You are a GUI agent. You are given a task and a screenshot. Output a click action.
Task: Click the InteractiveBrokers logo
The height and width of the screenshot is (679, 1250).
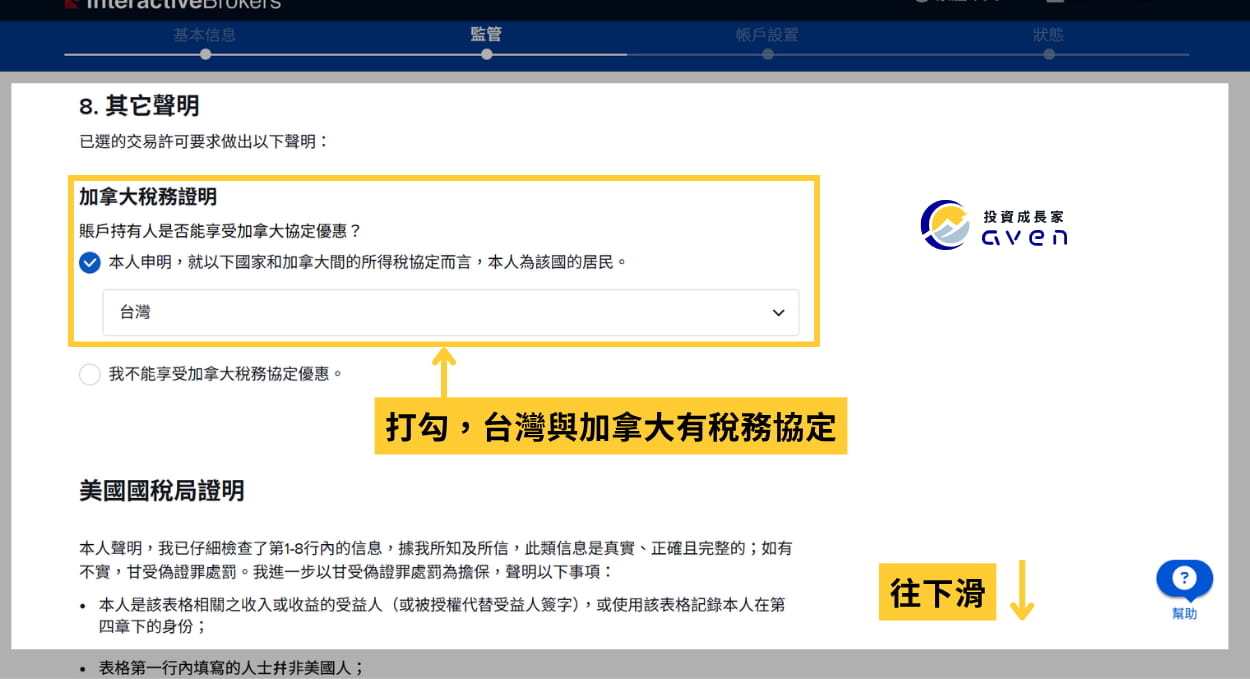click(172, 4)
